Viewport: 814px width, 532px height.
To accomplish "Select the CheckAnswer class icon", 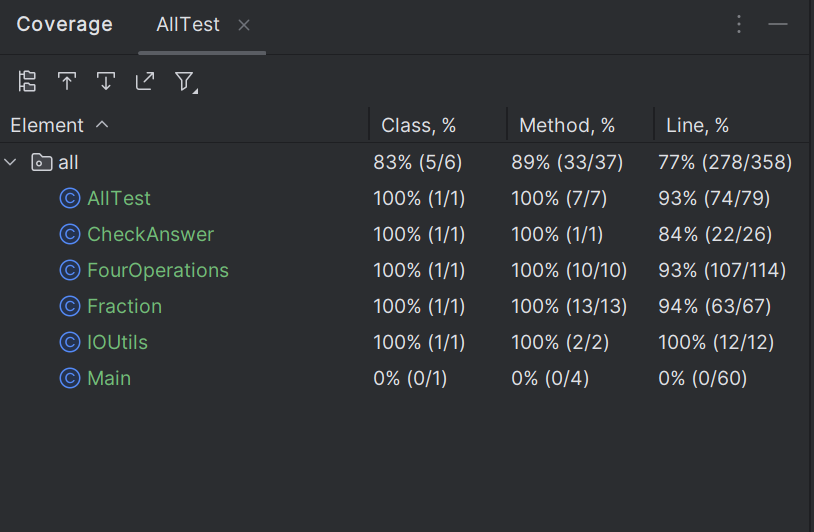I will pos(69,234).
